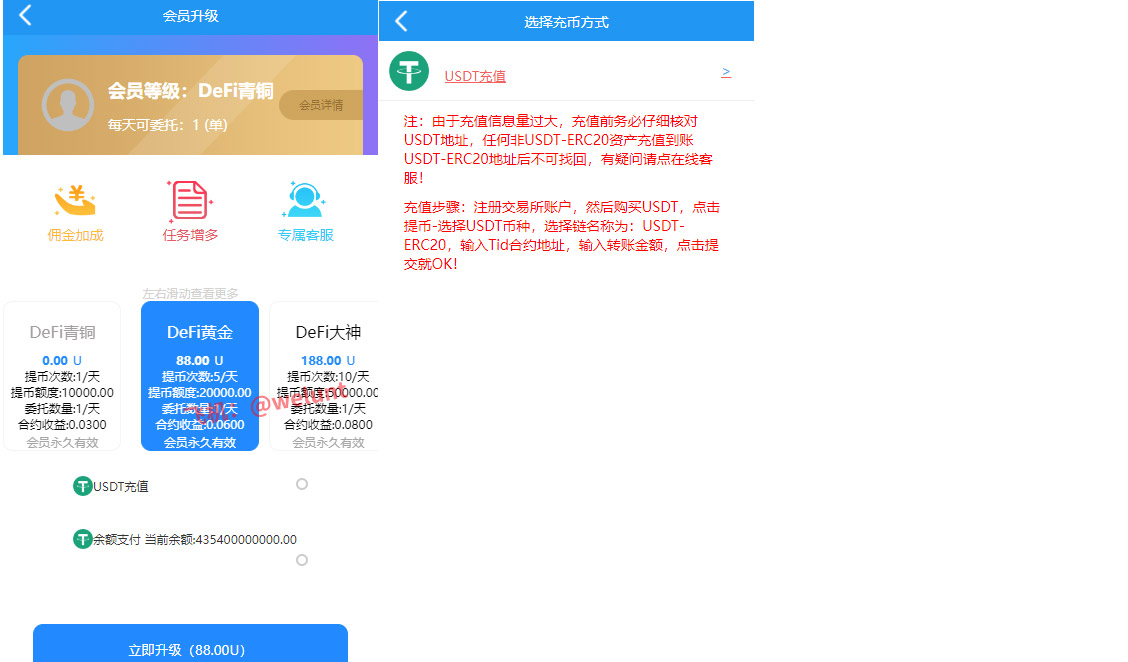Screen dimensions: 1128x662
Task: Go back from the 会员升级 screen
Action: coord(25,15)
